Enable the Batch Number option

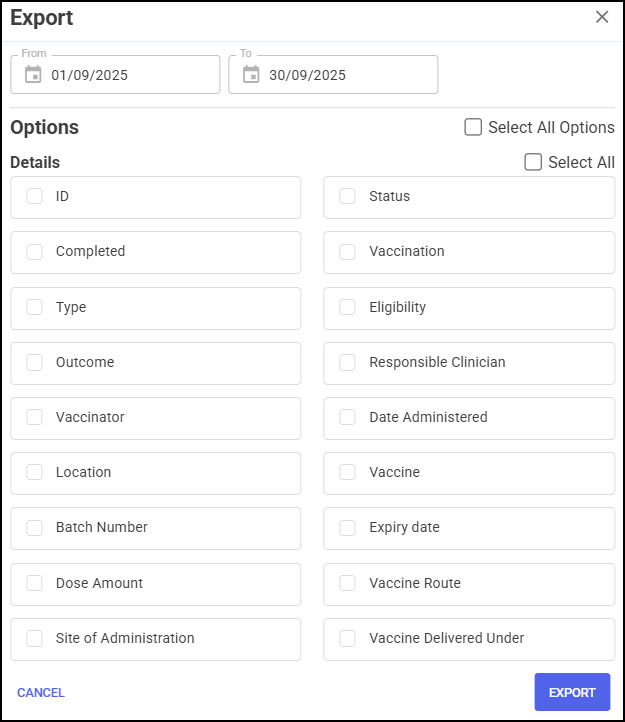(x=35, y=528)
